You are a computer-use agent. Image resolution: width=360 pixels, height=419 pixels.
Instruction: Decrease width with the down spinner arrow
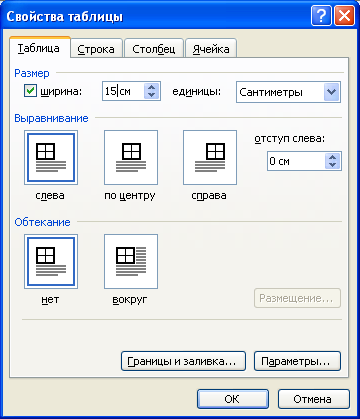pos(152,95)
